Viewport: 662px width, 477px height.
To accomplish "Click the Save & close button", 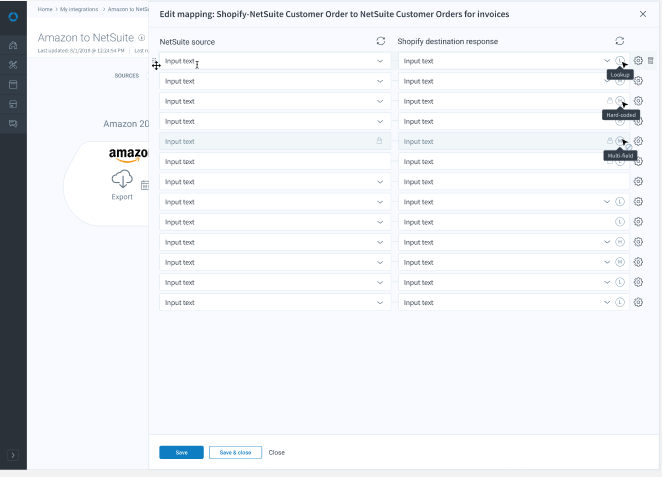I will [x=235, y=452].
